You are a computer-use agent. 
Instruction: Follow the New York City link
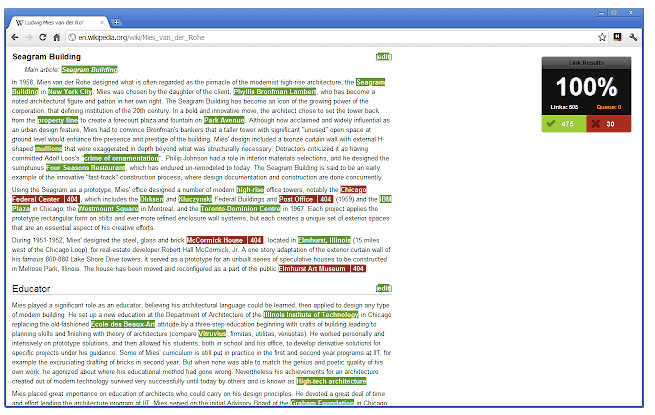(x=70, y=92)
